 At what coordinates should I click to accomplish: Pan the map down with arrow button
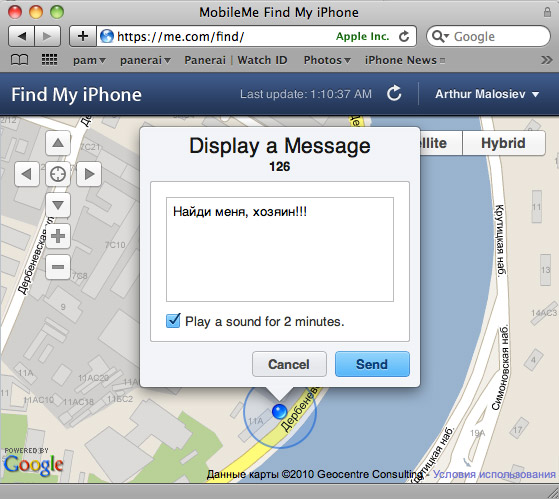(x=58, y=205)
